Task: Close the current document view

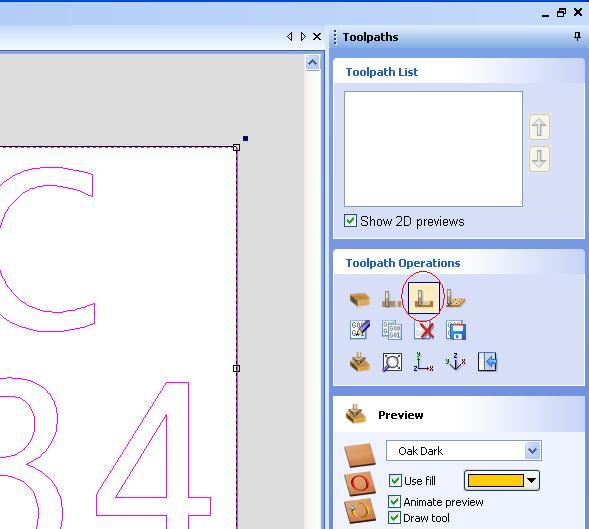Action: point(317,36)
